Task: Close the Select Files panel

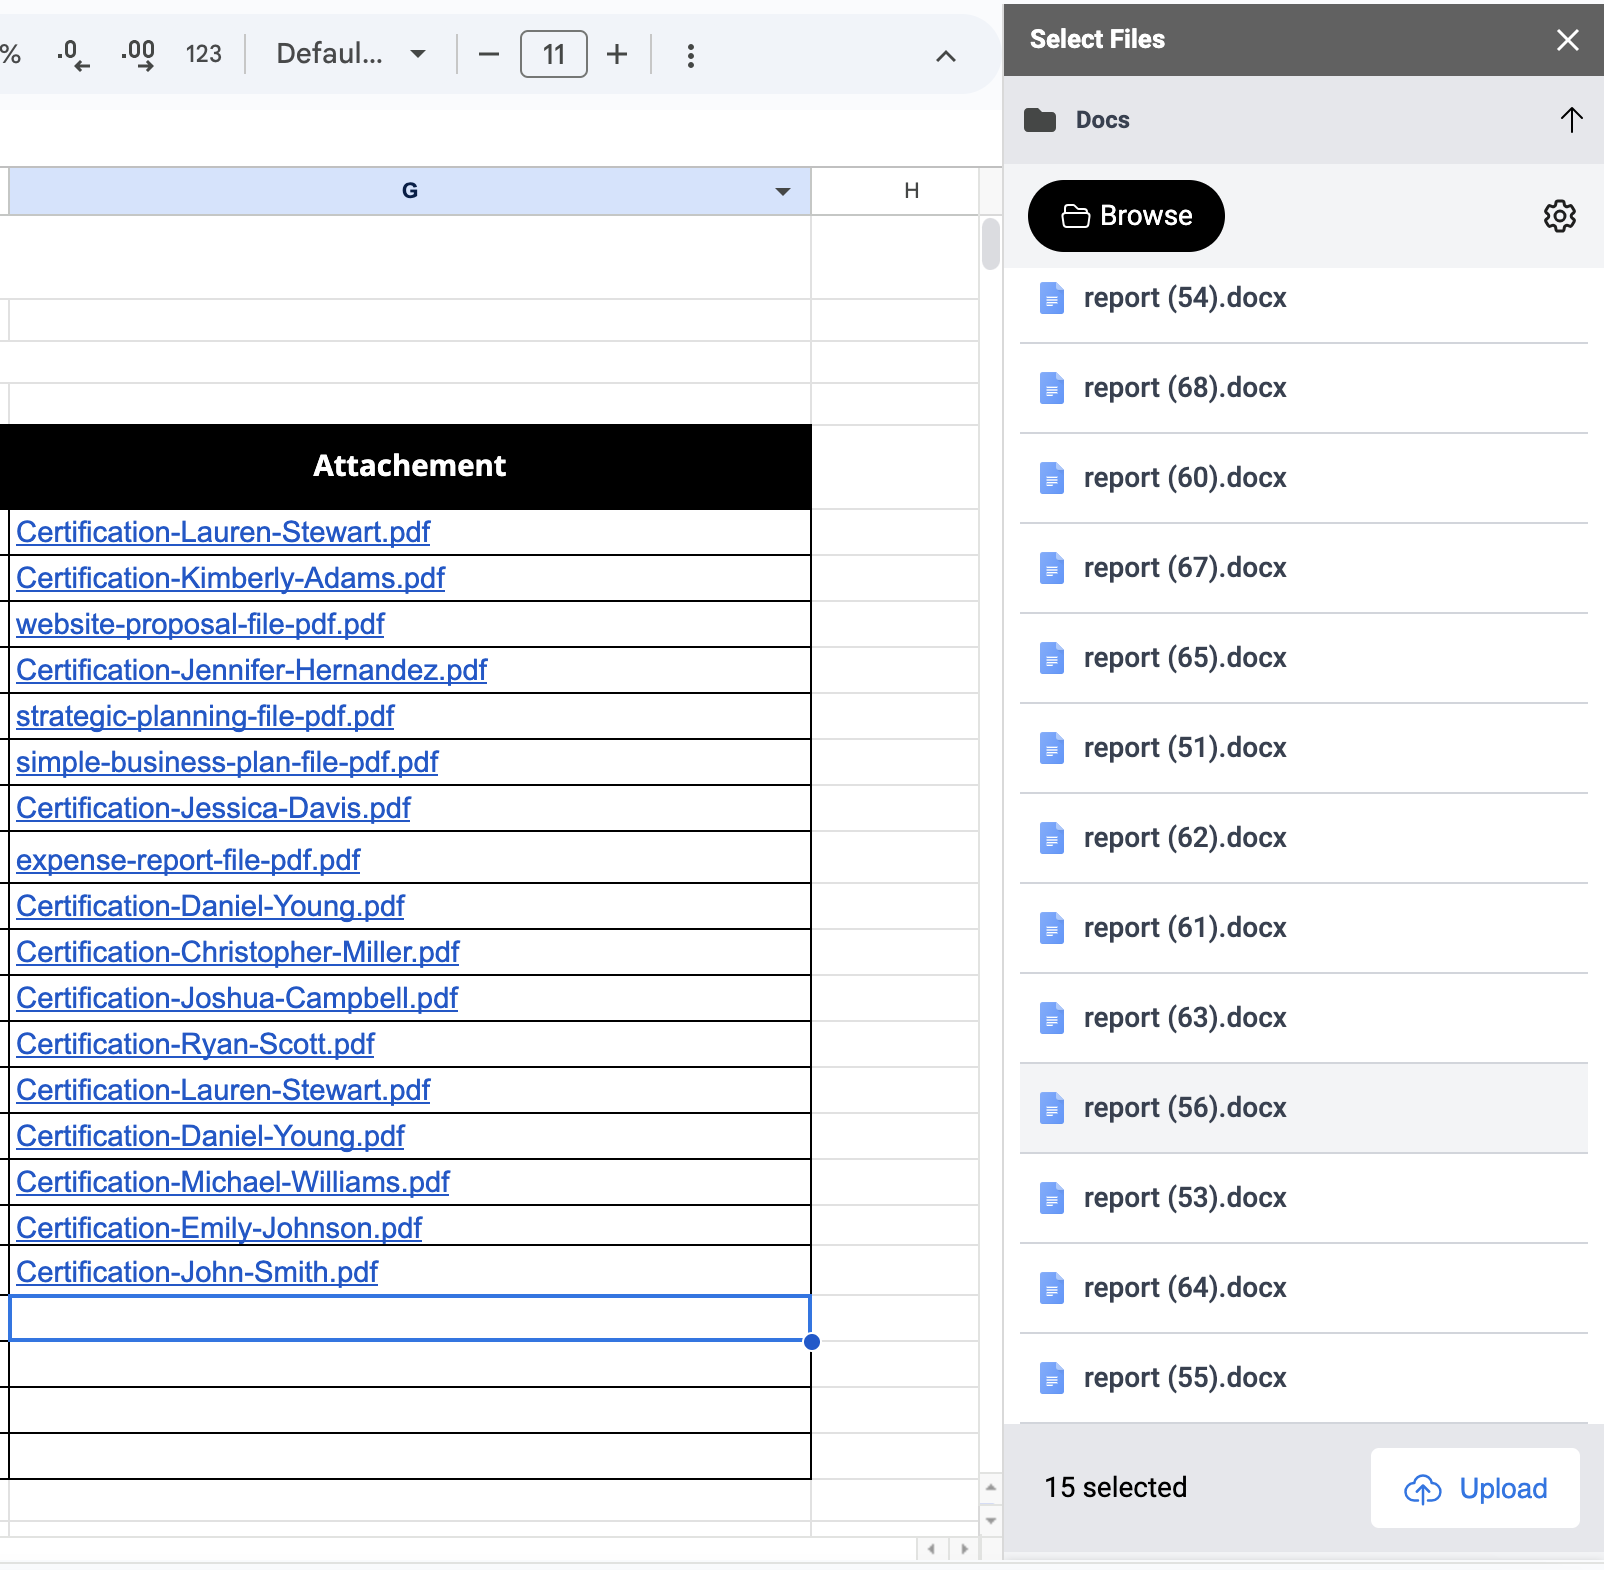Action: (1567, 40)
